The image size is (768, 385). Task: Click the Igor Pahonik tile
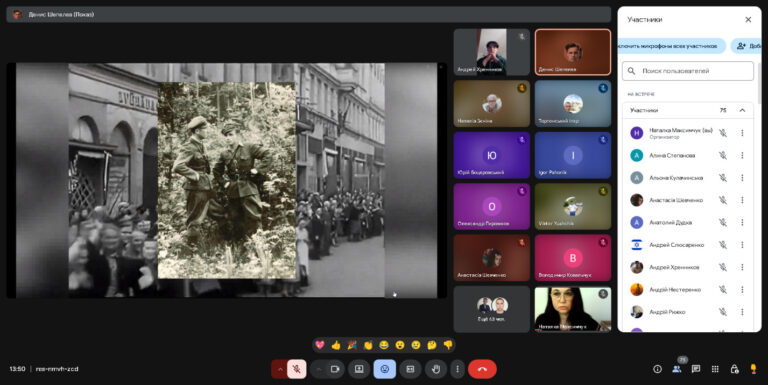(573, 155)
